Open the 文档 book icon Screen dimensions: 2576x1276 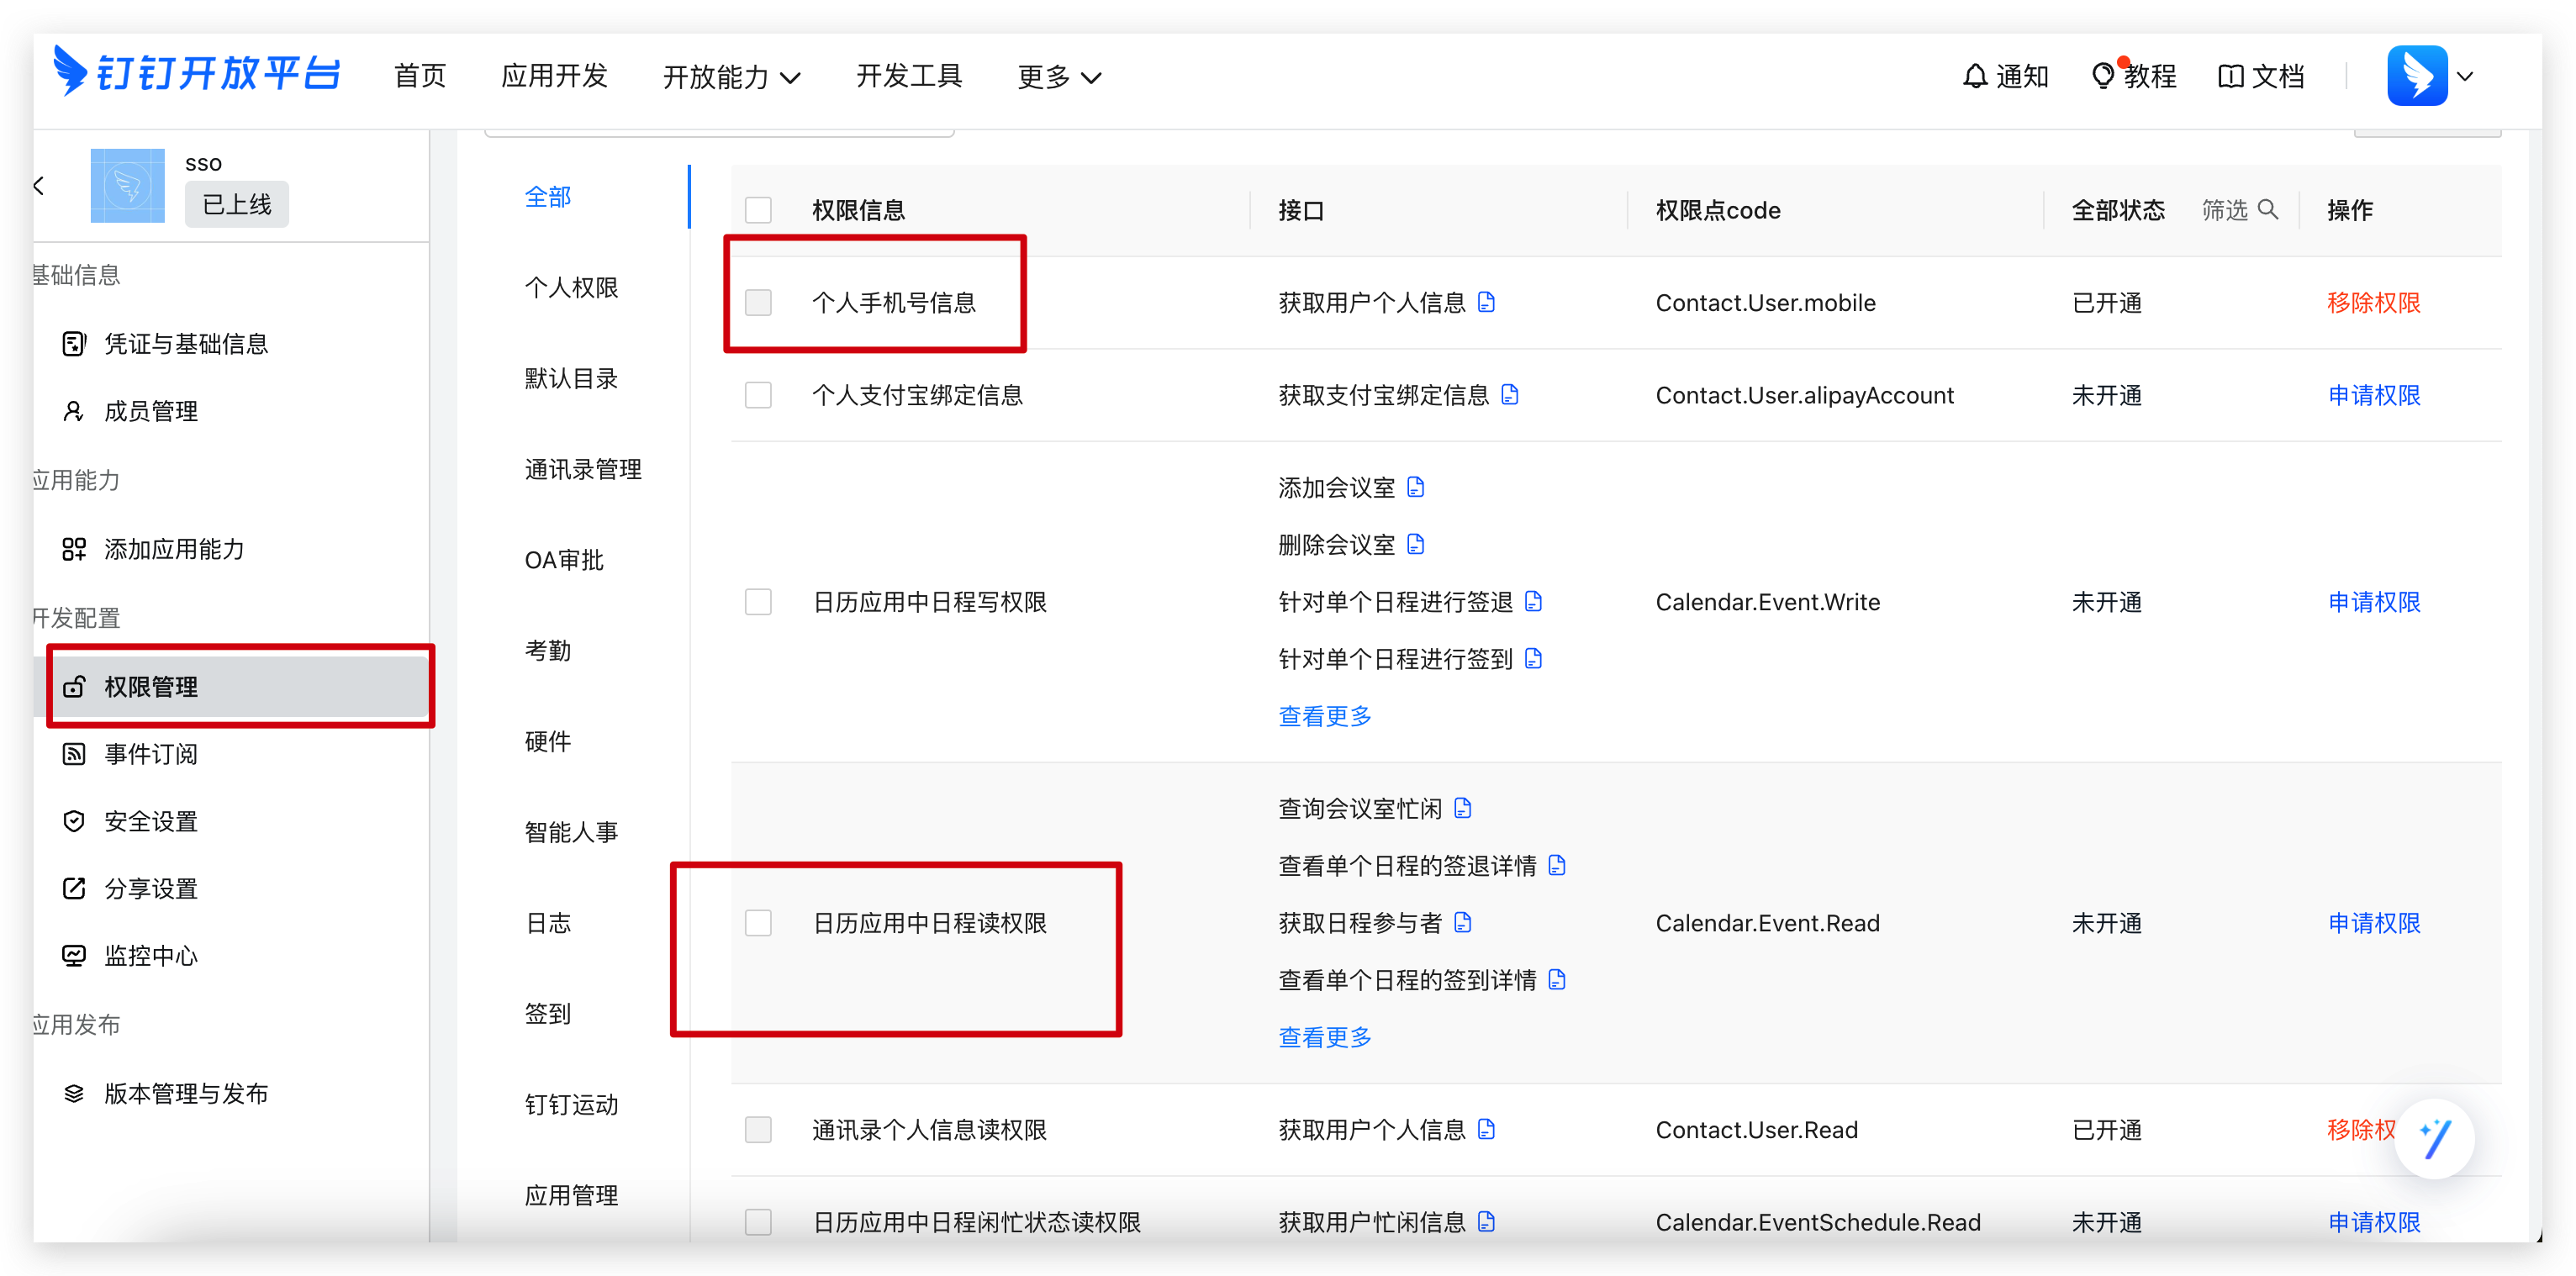point(2230,76)
